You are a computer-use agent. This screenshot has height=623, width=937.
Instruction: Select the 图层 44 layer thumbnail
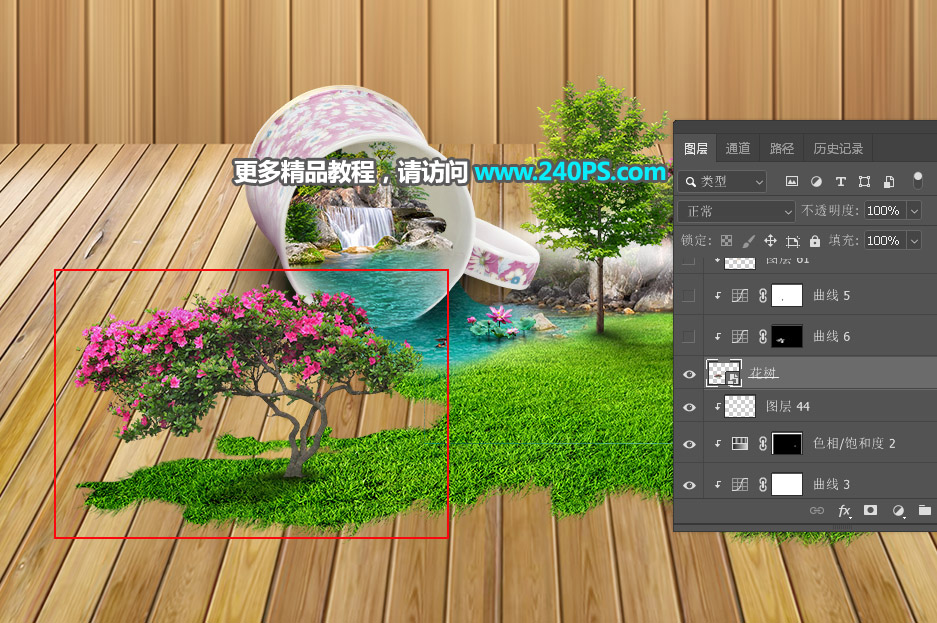click(740, 407)
